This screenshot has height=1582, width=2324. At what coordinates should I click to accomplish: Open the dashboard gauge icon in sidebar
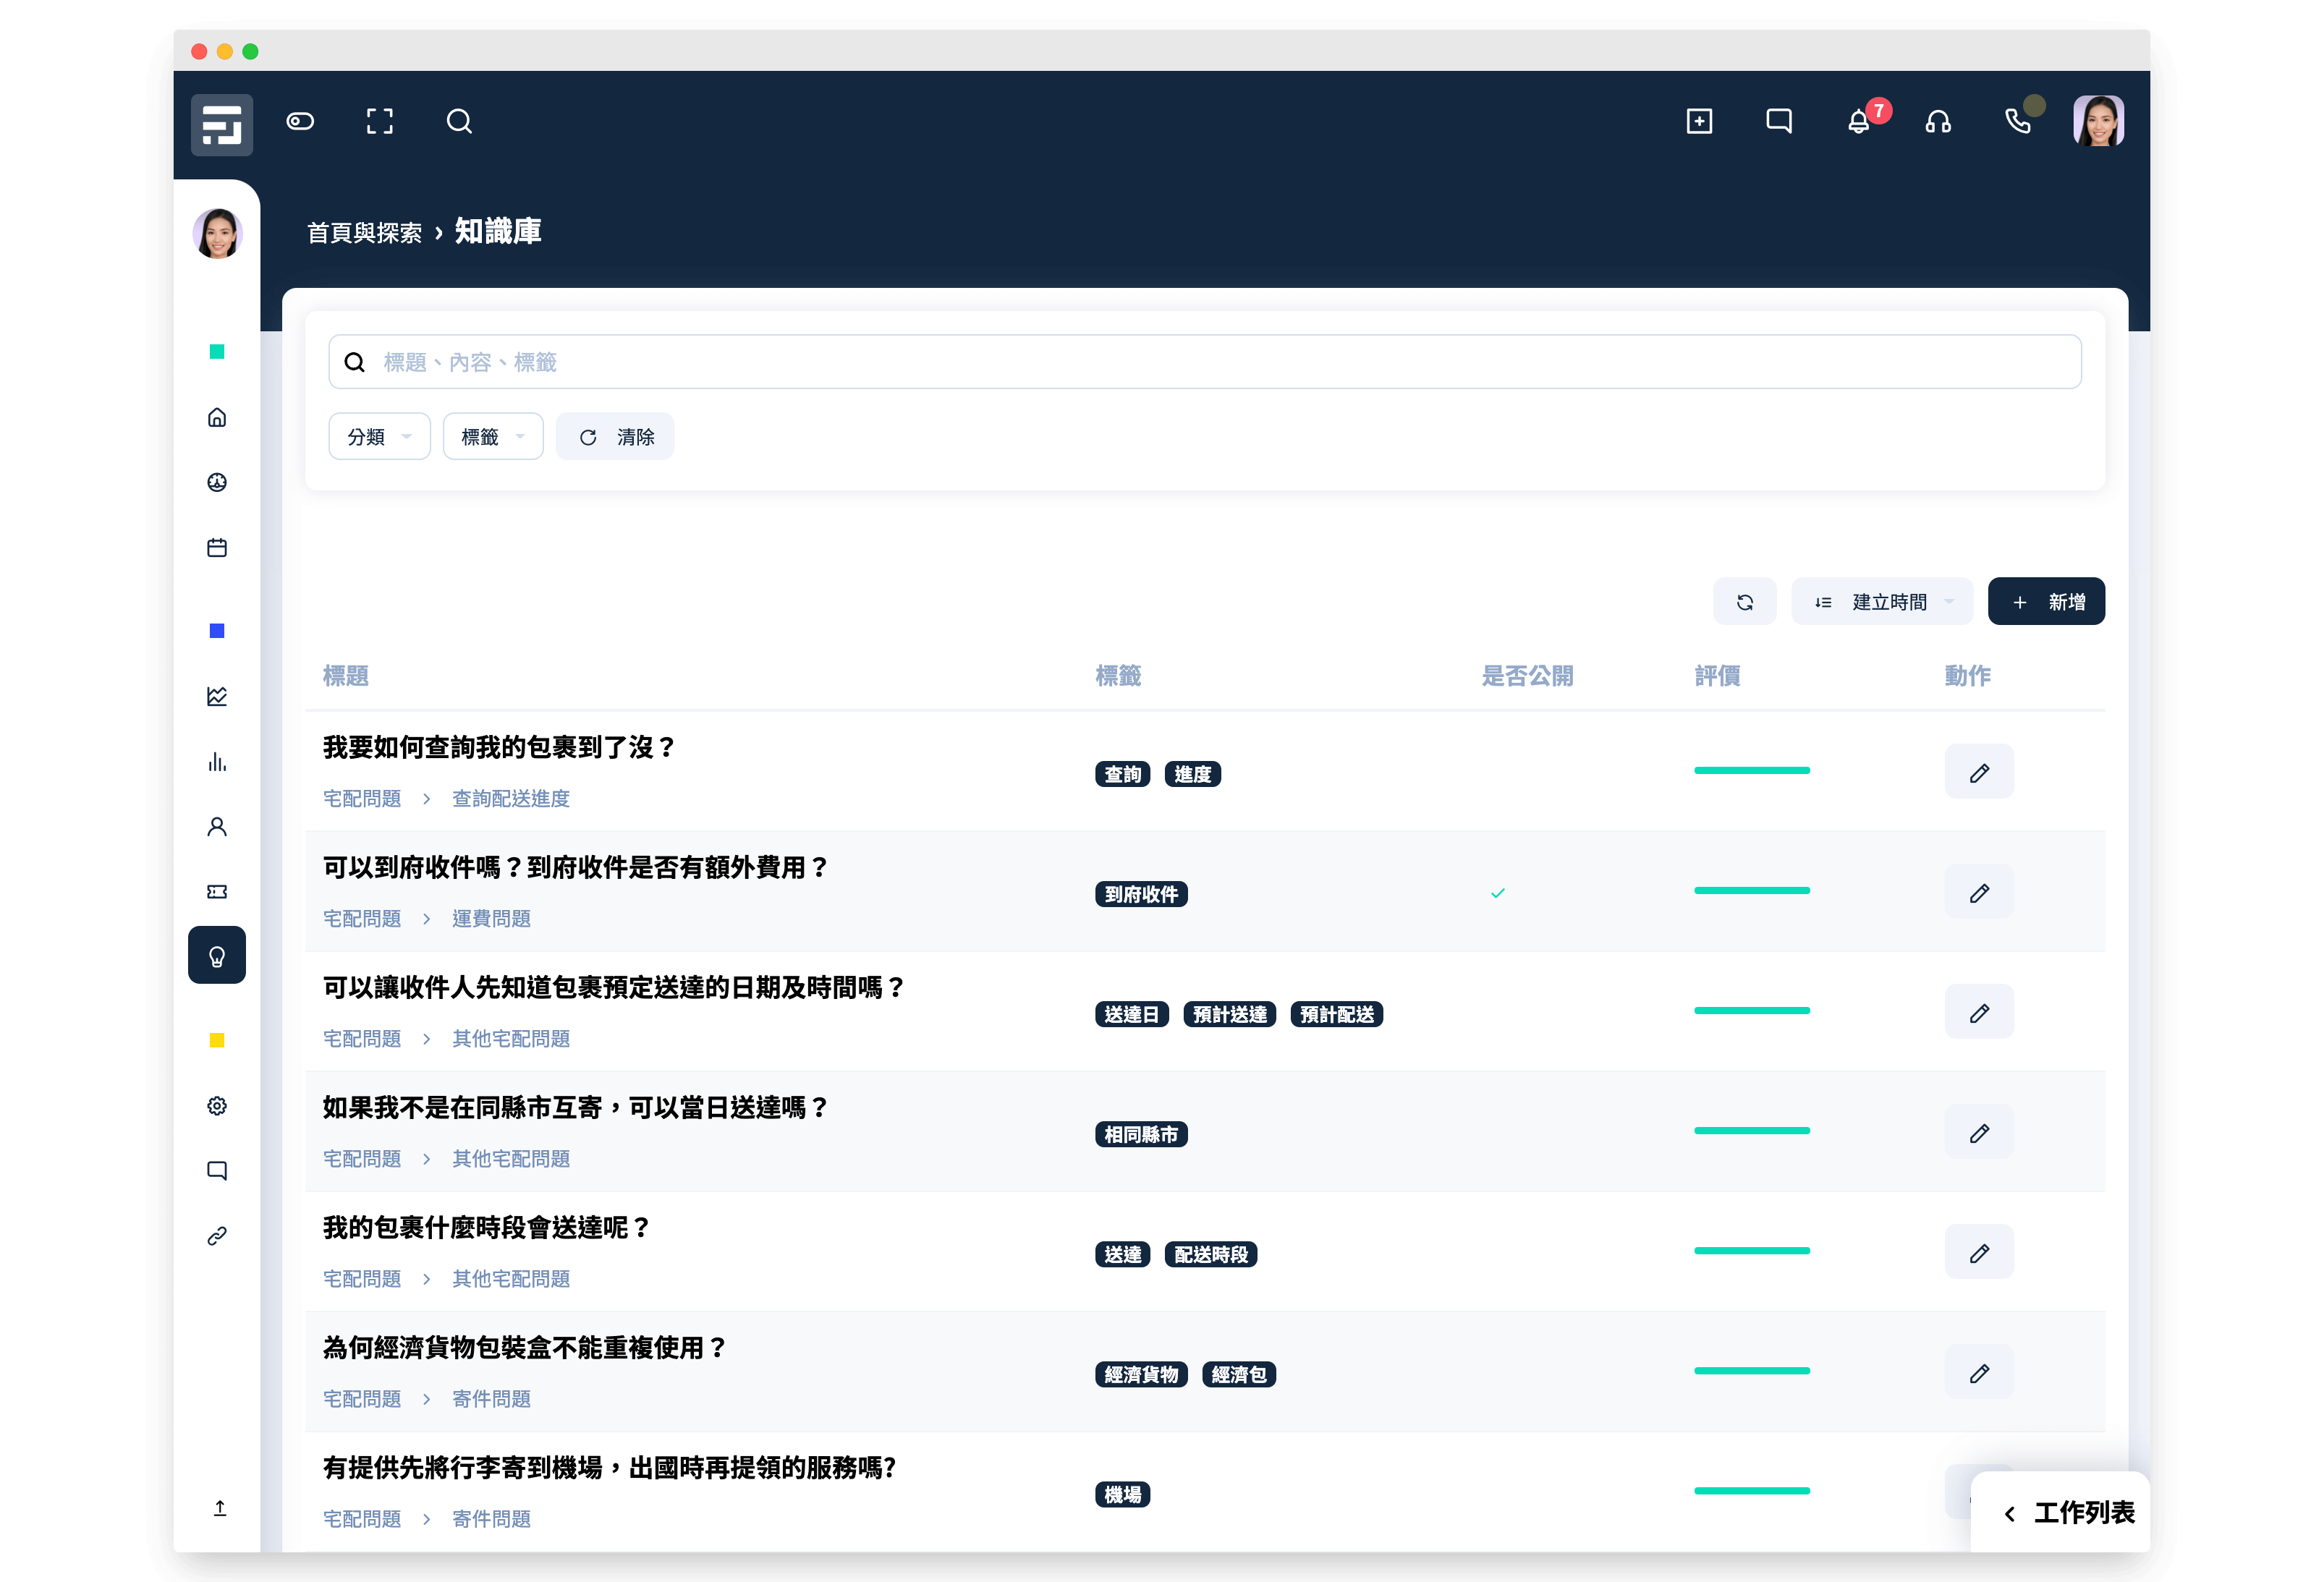[217, 483]
